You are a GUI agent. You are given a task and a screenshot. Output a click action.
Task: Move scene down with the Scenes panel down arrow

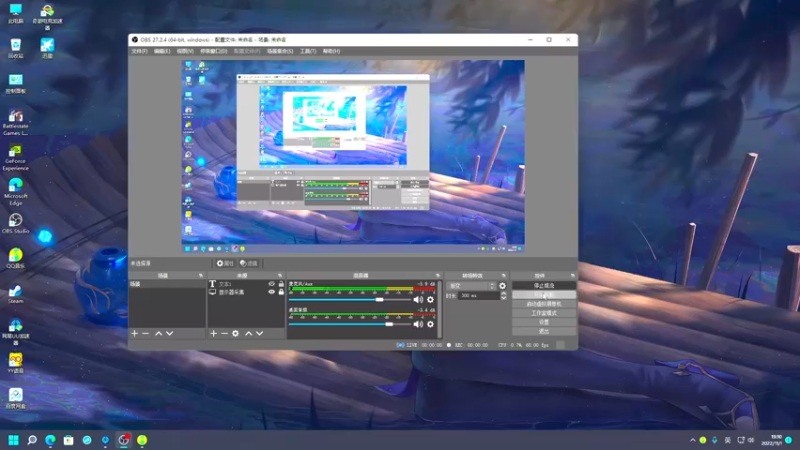point(169,333)
